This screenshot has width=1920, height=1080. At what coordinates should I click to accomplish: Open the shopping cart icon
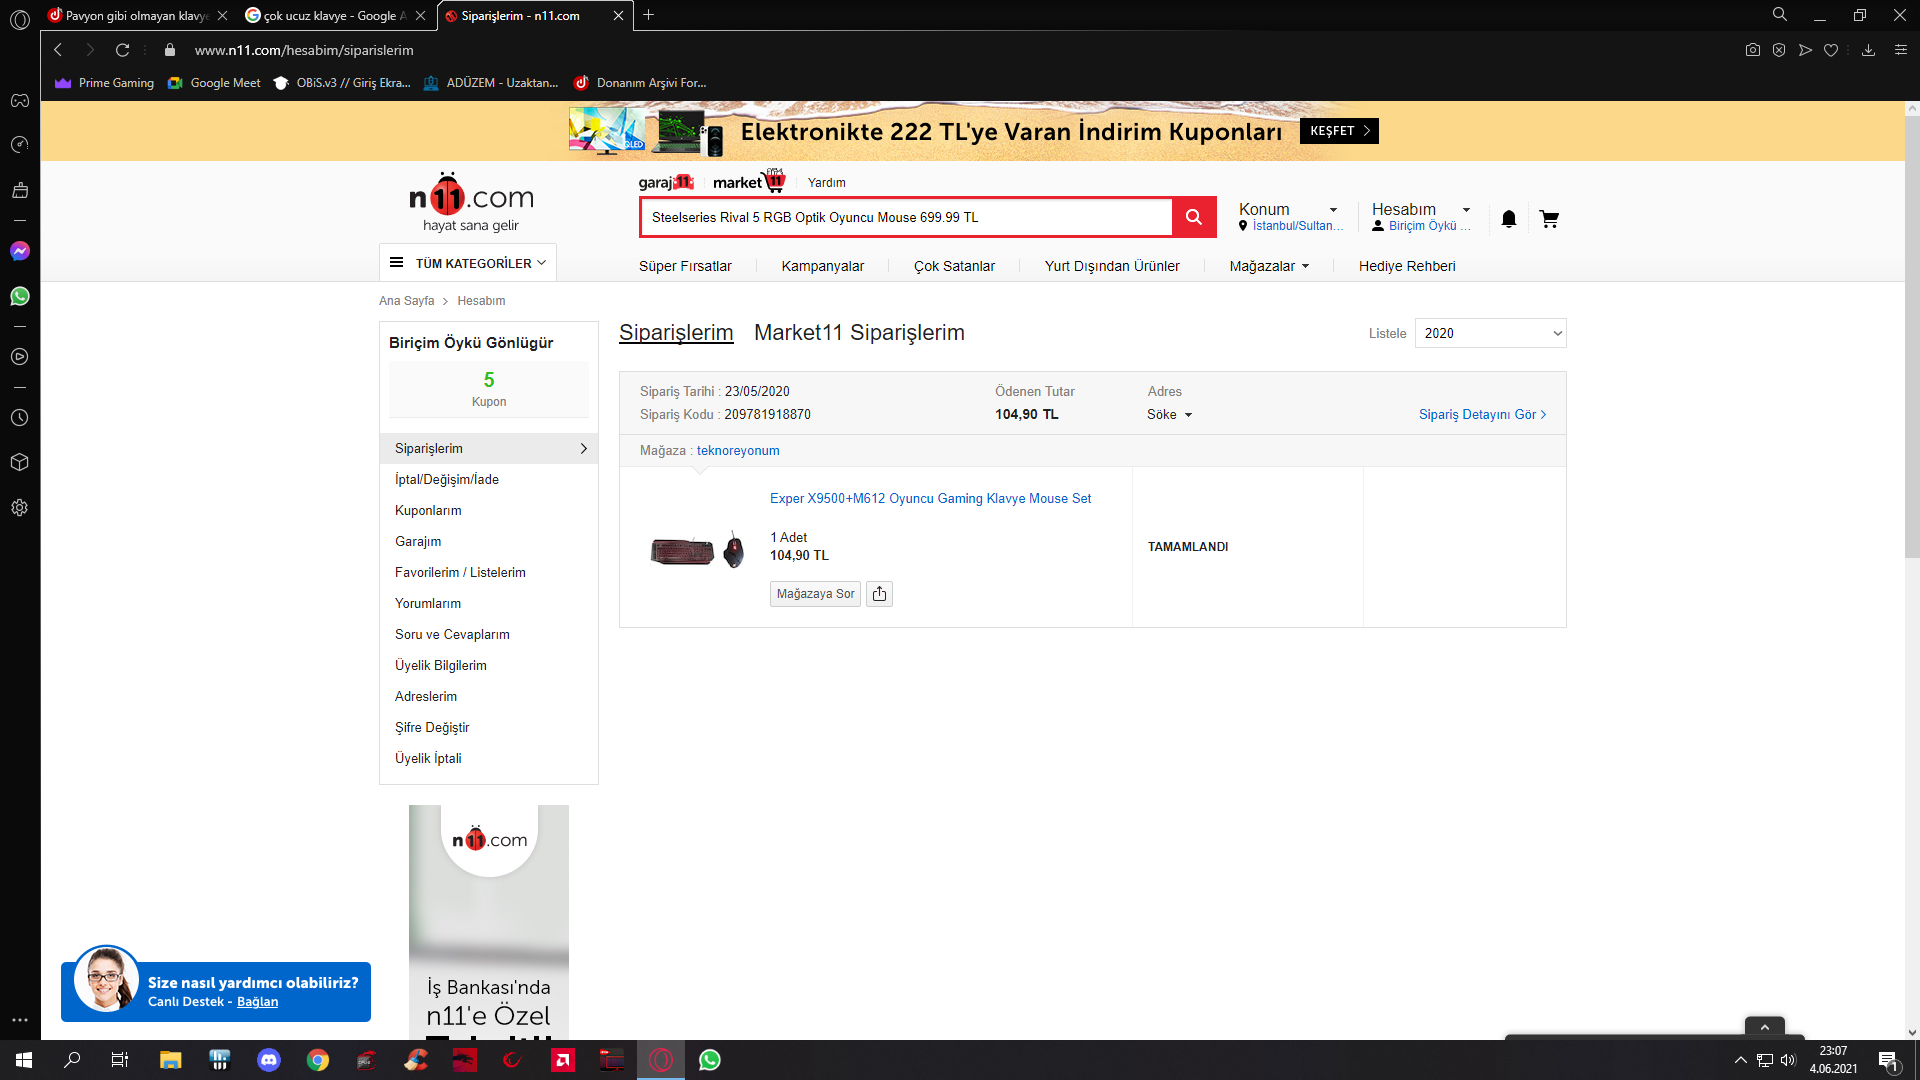[x=1549, y=219]
